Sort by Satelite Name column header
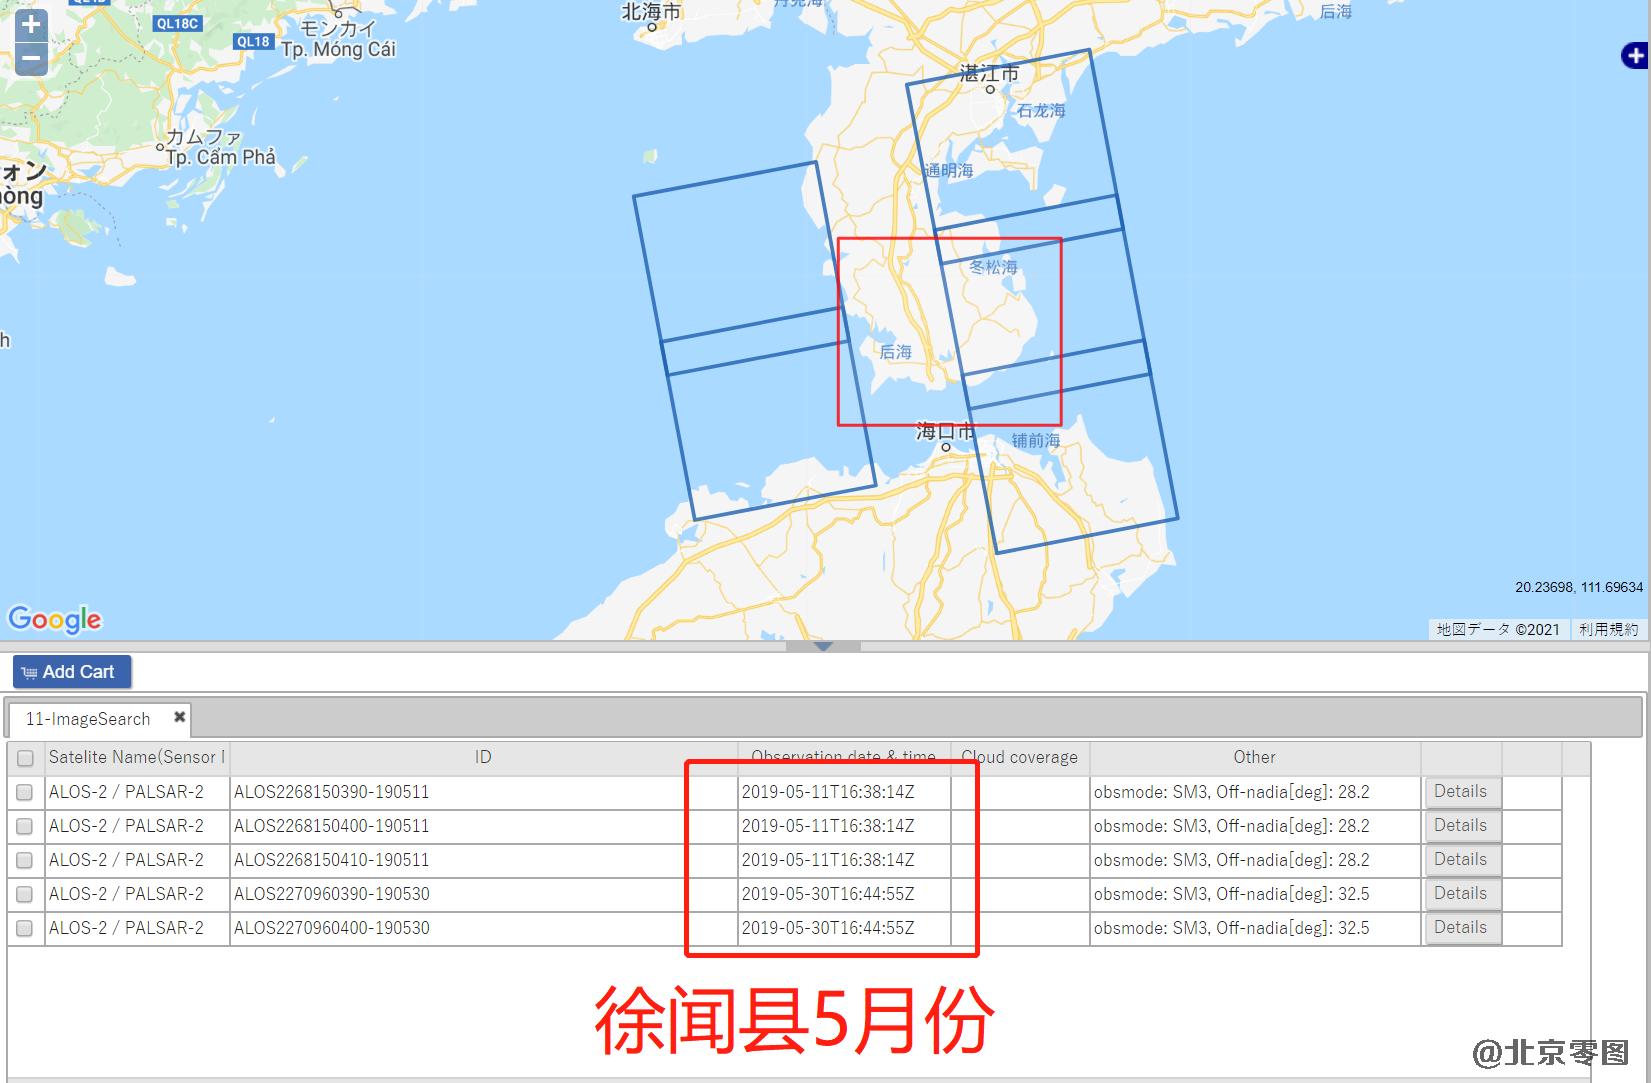Image resolution: width=1651 pixels, height=1083 pixels. point(137,757)
